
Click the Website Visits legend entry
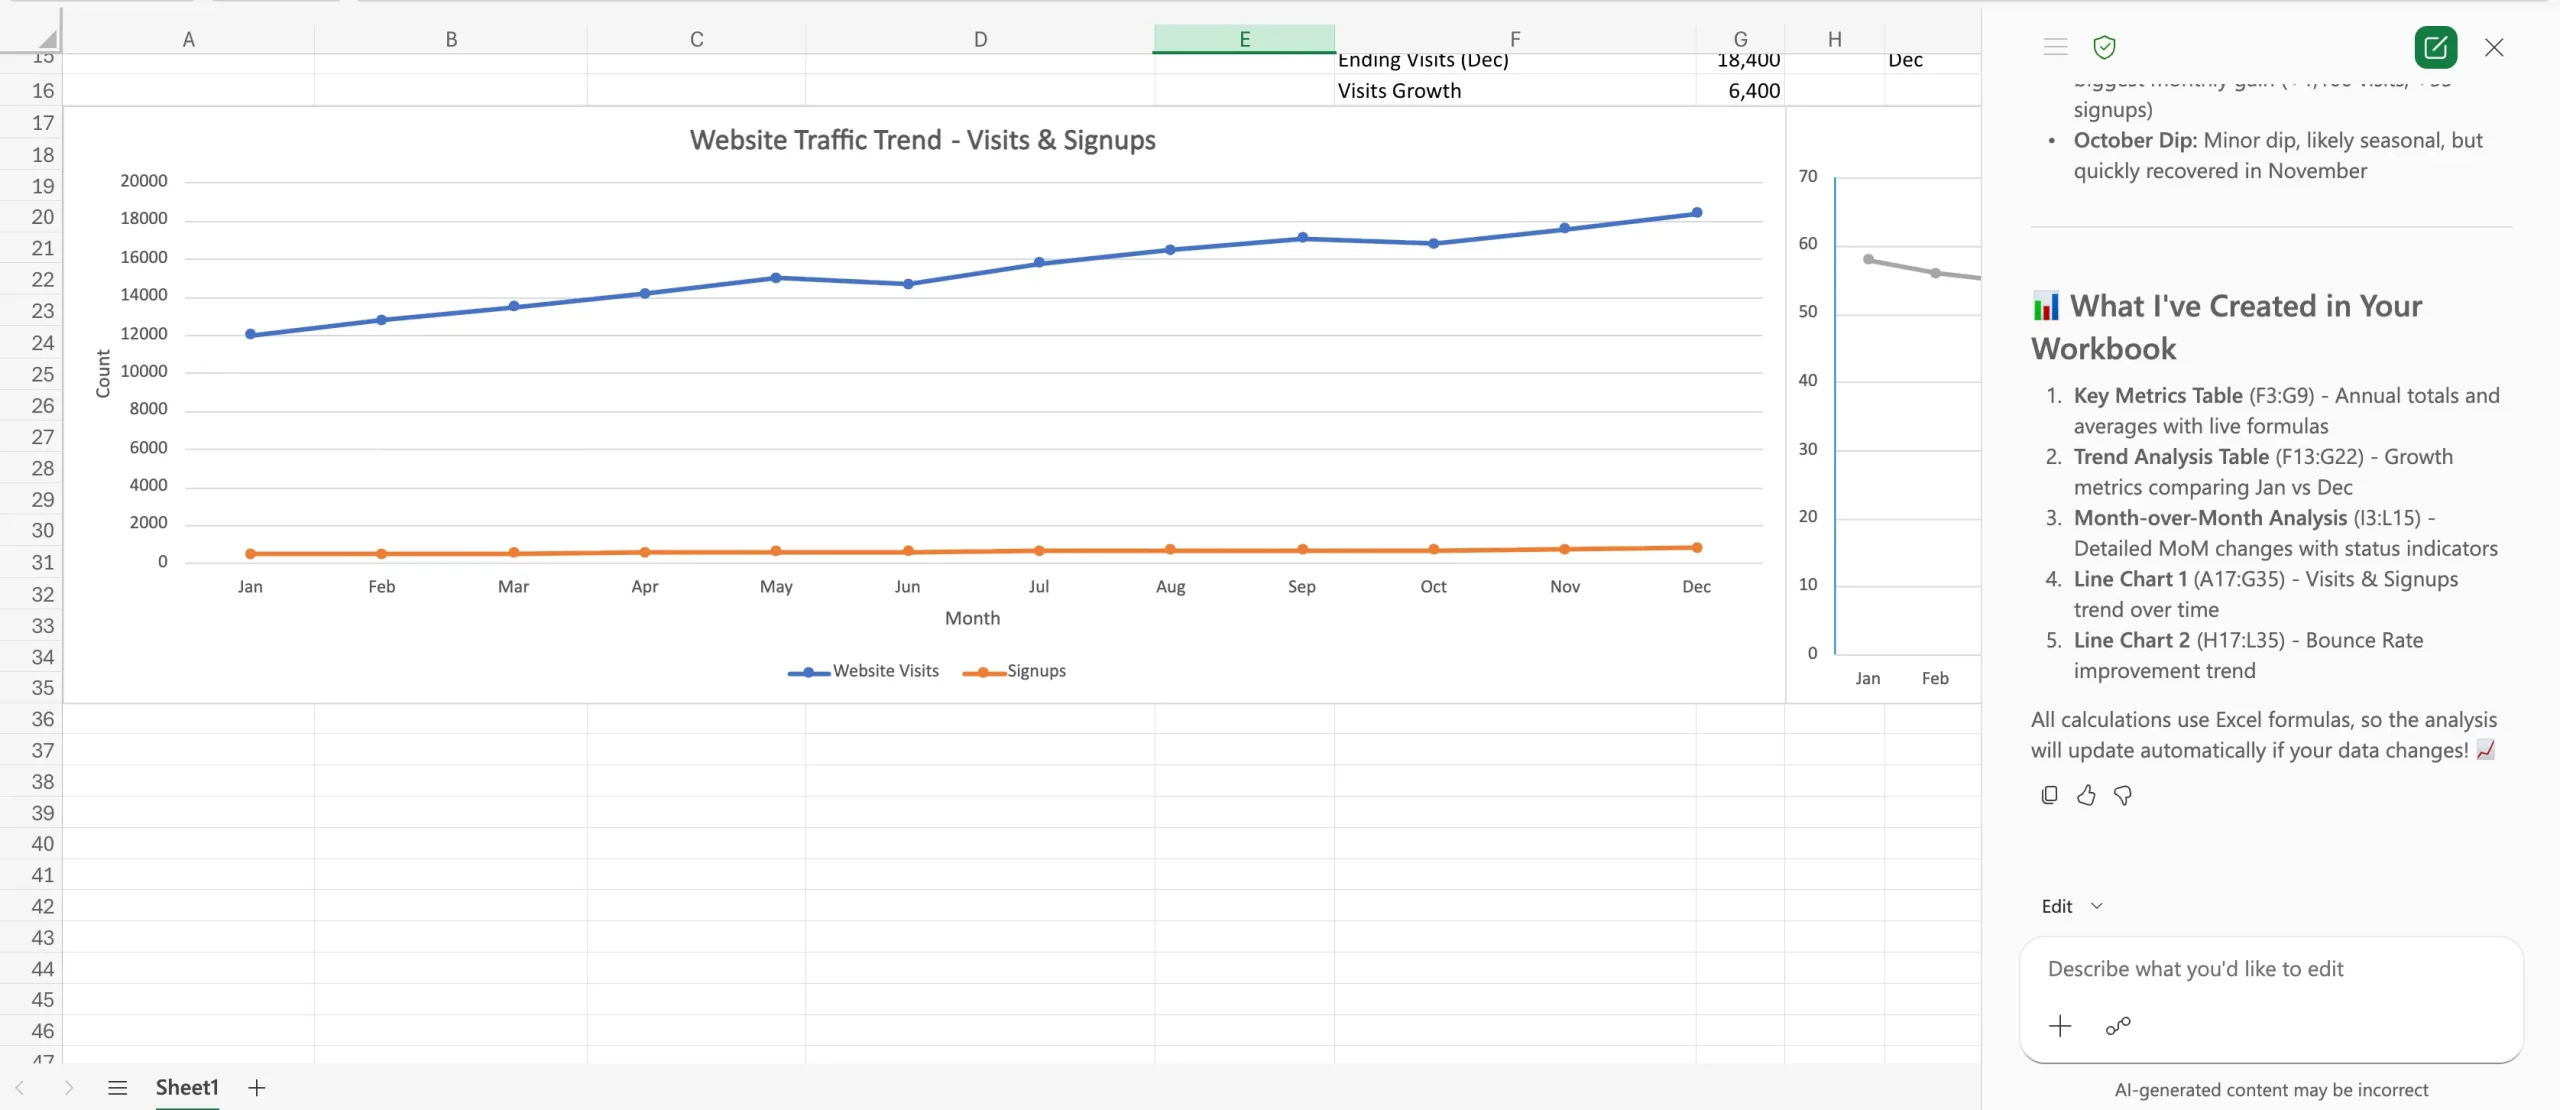pyautogui.click(x=864, y=671)
